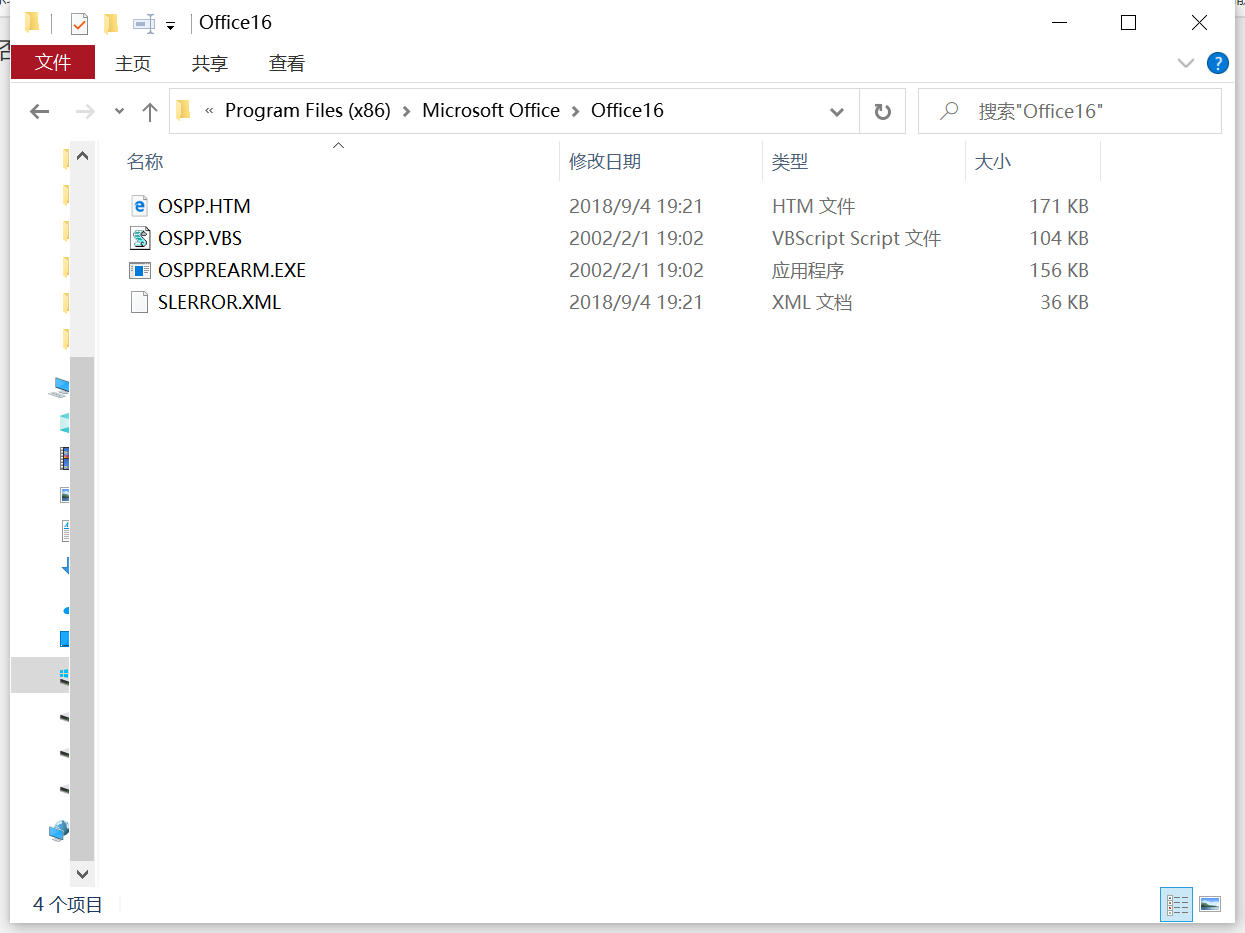Click the search magnifier icon
Image resolution: width=1245 pixels, height=933 pixels.
950,111
